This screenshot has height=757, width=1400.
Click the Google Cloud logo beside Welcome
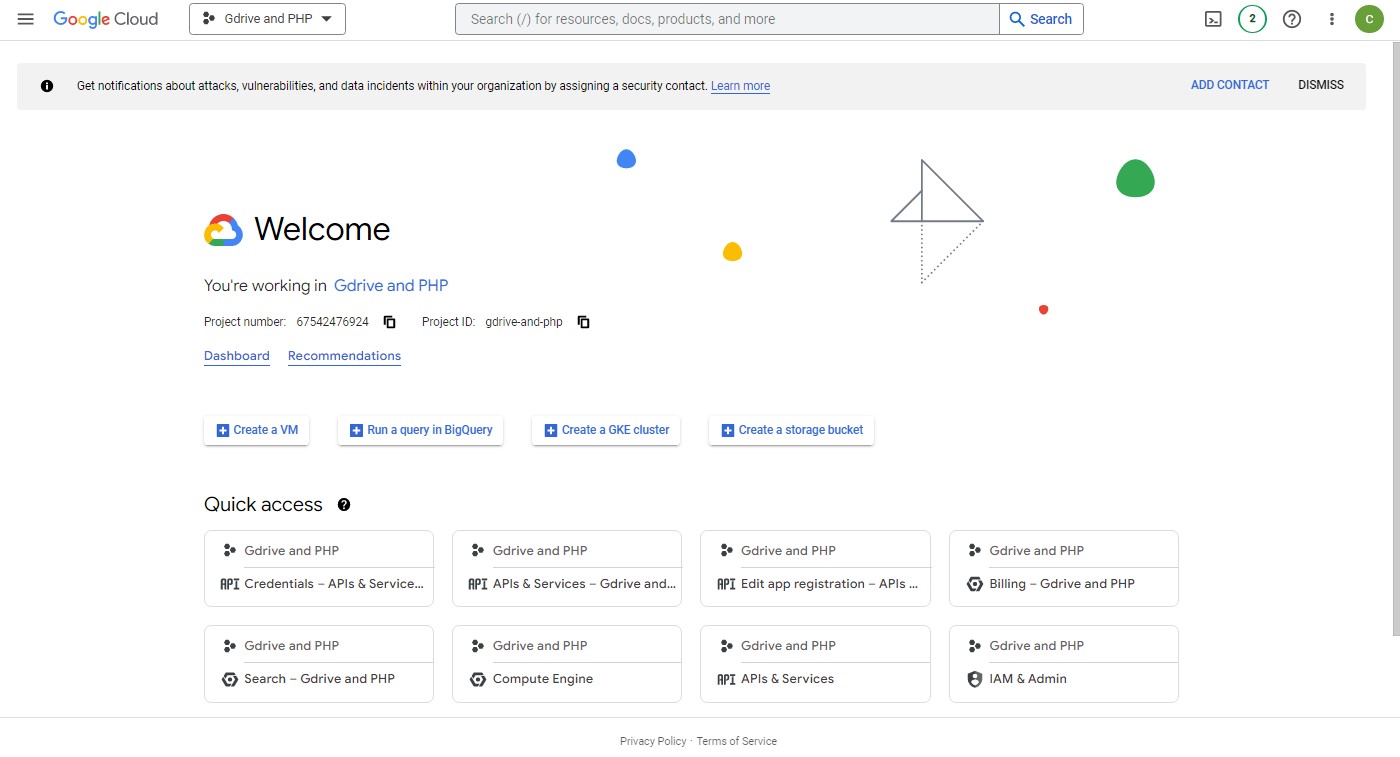pos(223,230)
